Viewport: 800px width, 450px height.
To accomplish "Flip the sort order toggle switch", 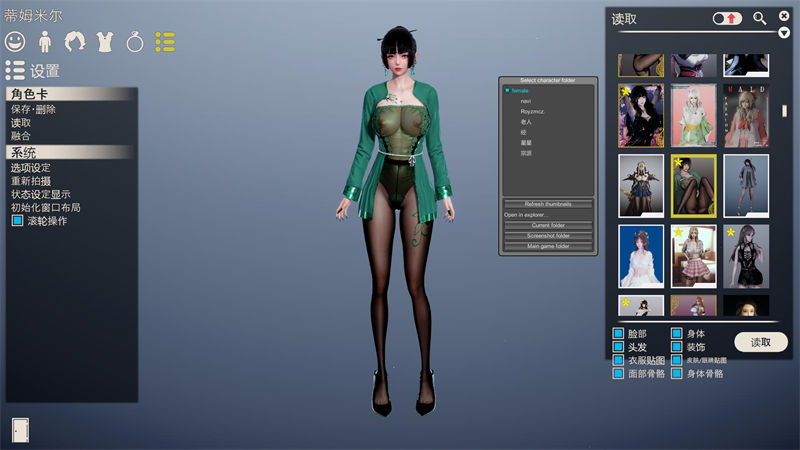I will (x=727, y=18).
